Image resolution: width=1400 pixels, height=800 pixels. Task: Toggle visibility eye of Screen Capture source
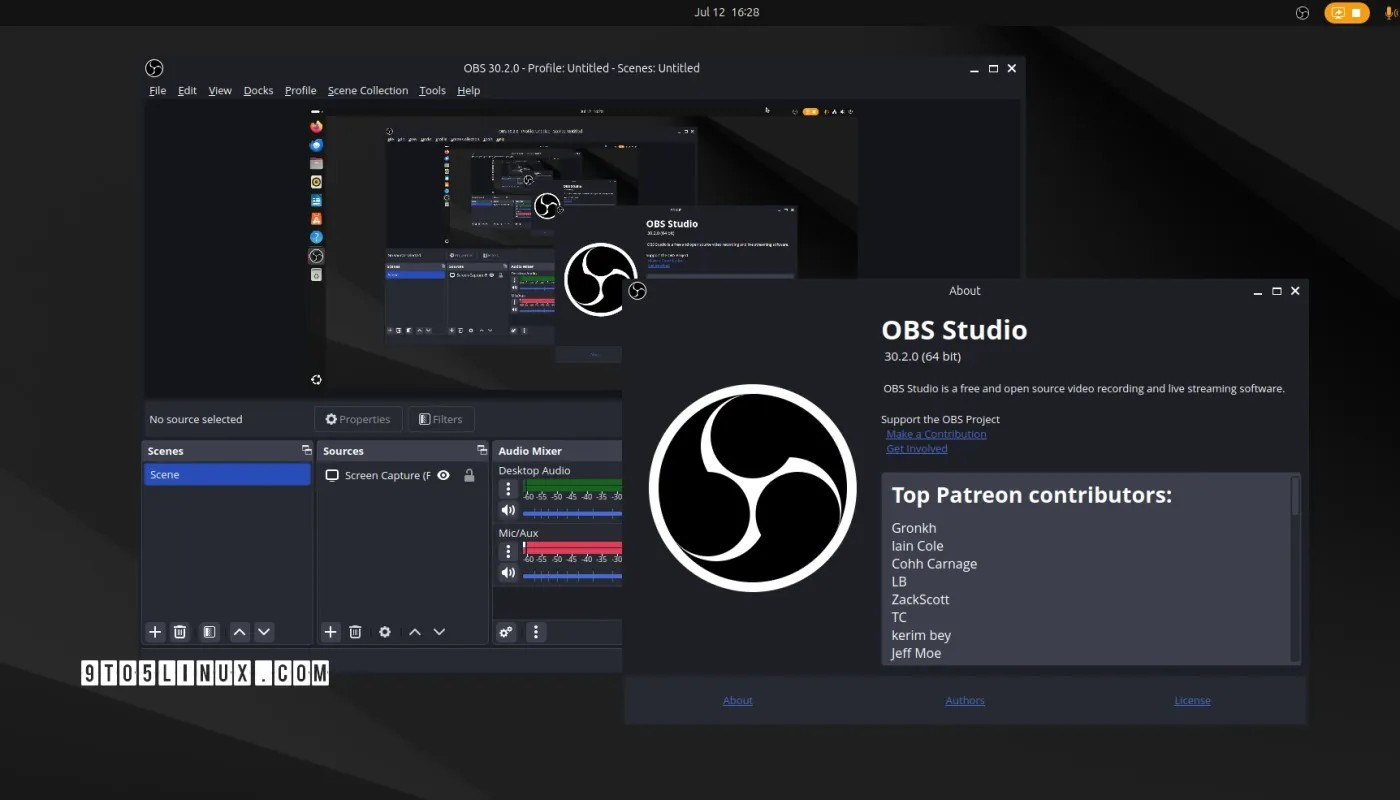coord(443,475)
